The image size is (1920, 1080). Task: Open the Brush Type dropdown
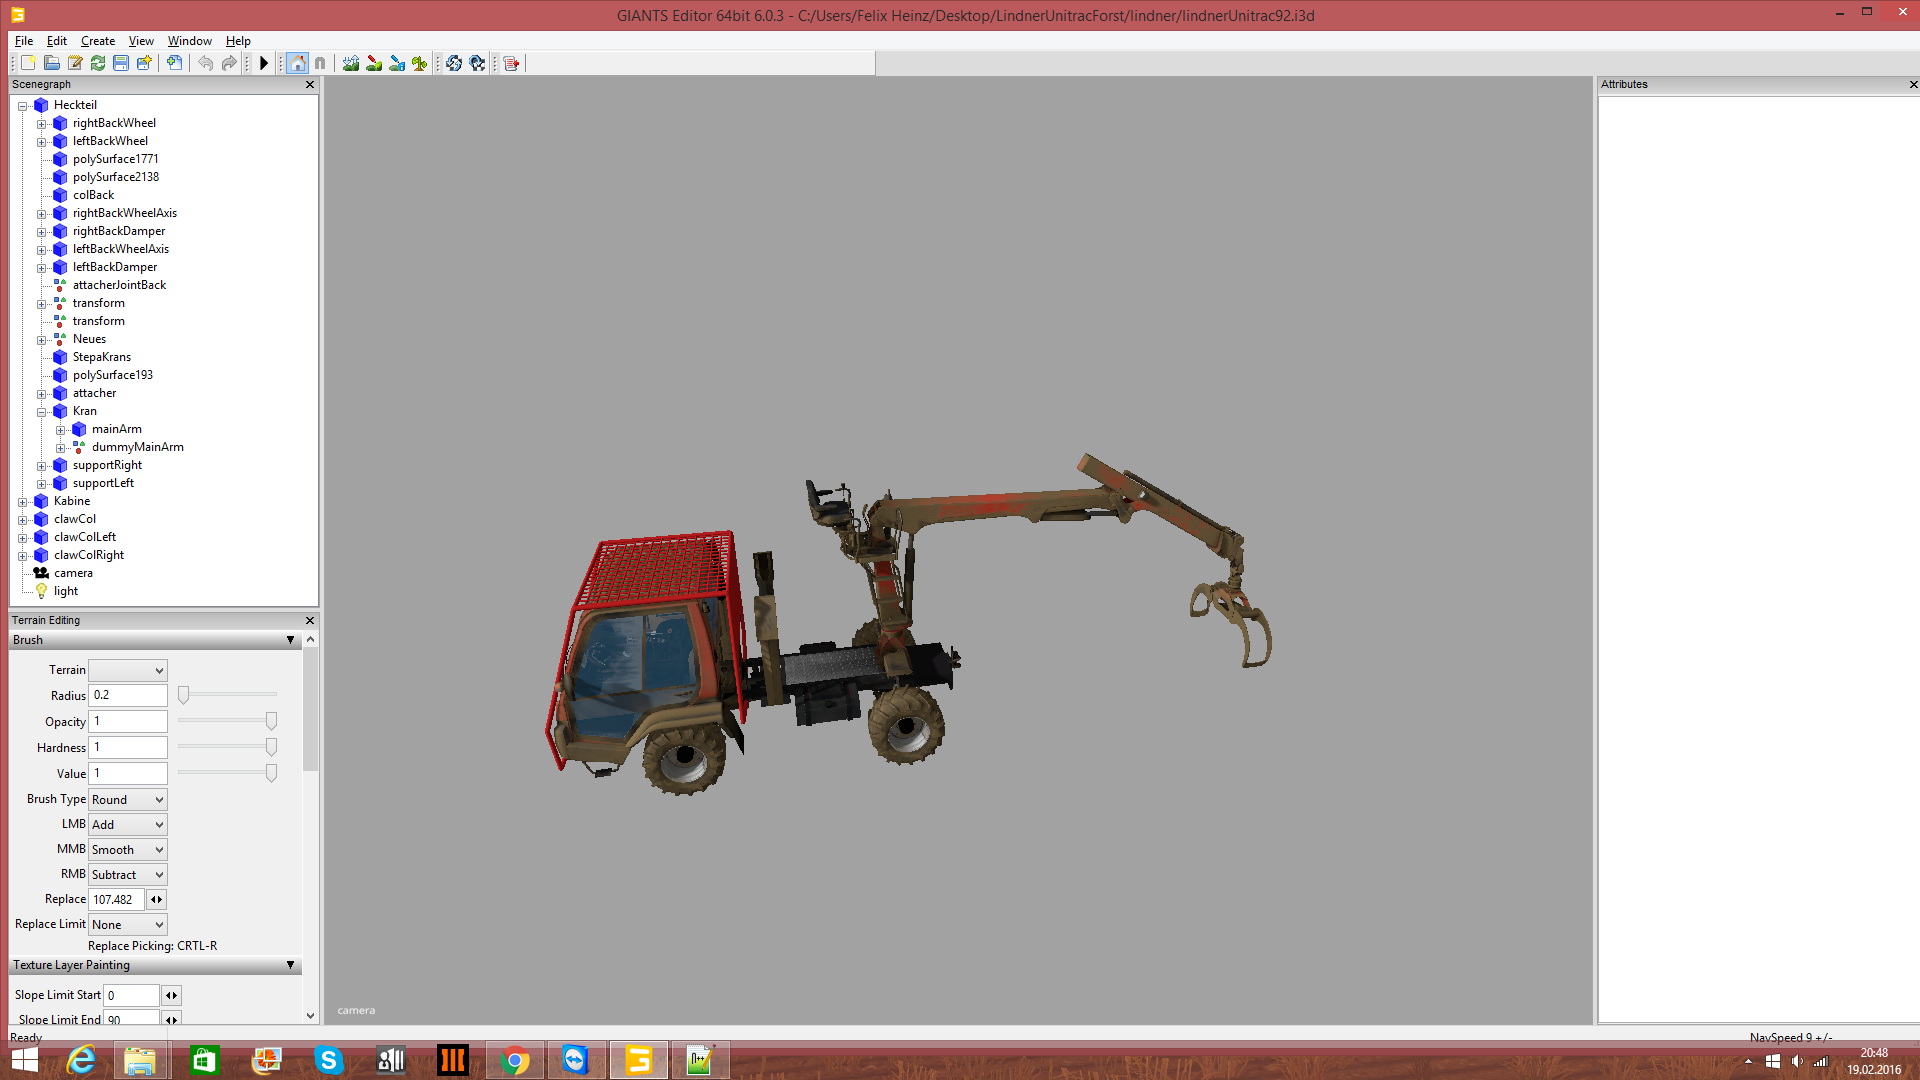click(128, 800)
